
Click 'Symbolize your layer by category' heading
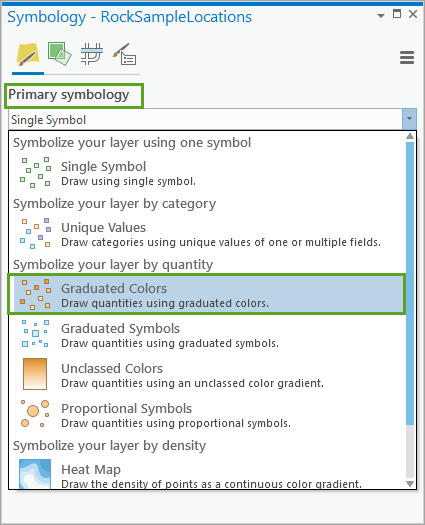coord(114,204)
